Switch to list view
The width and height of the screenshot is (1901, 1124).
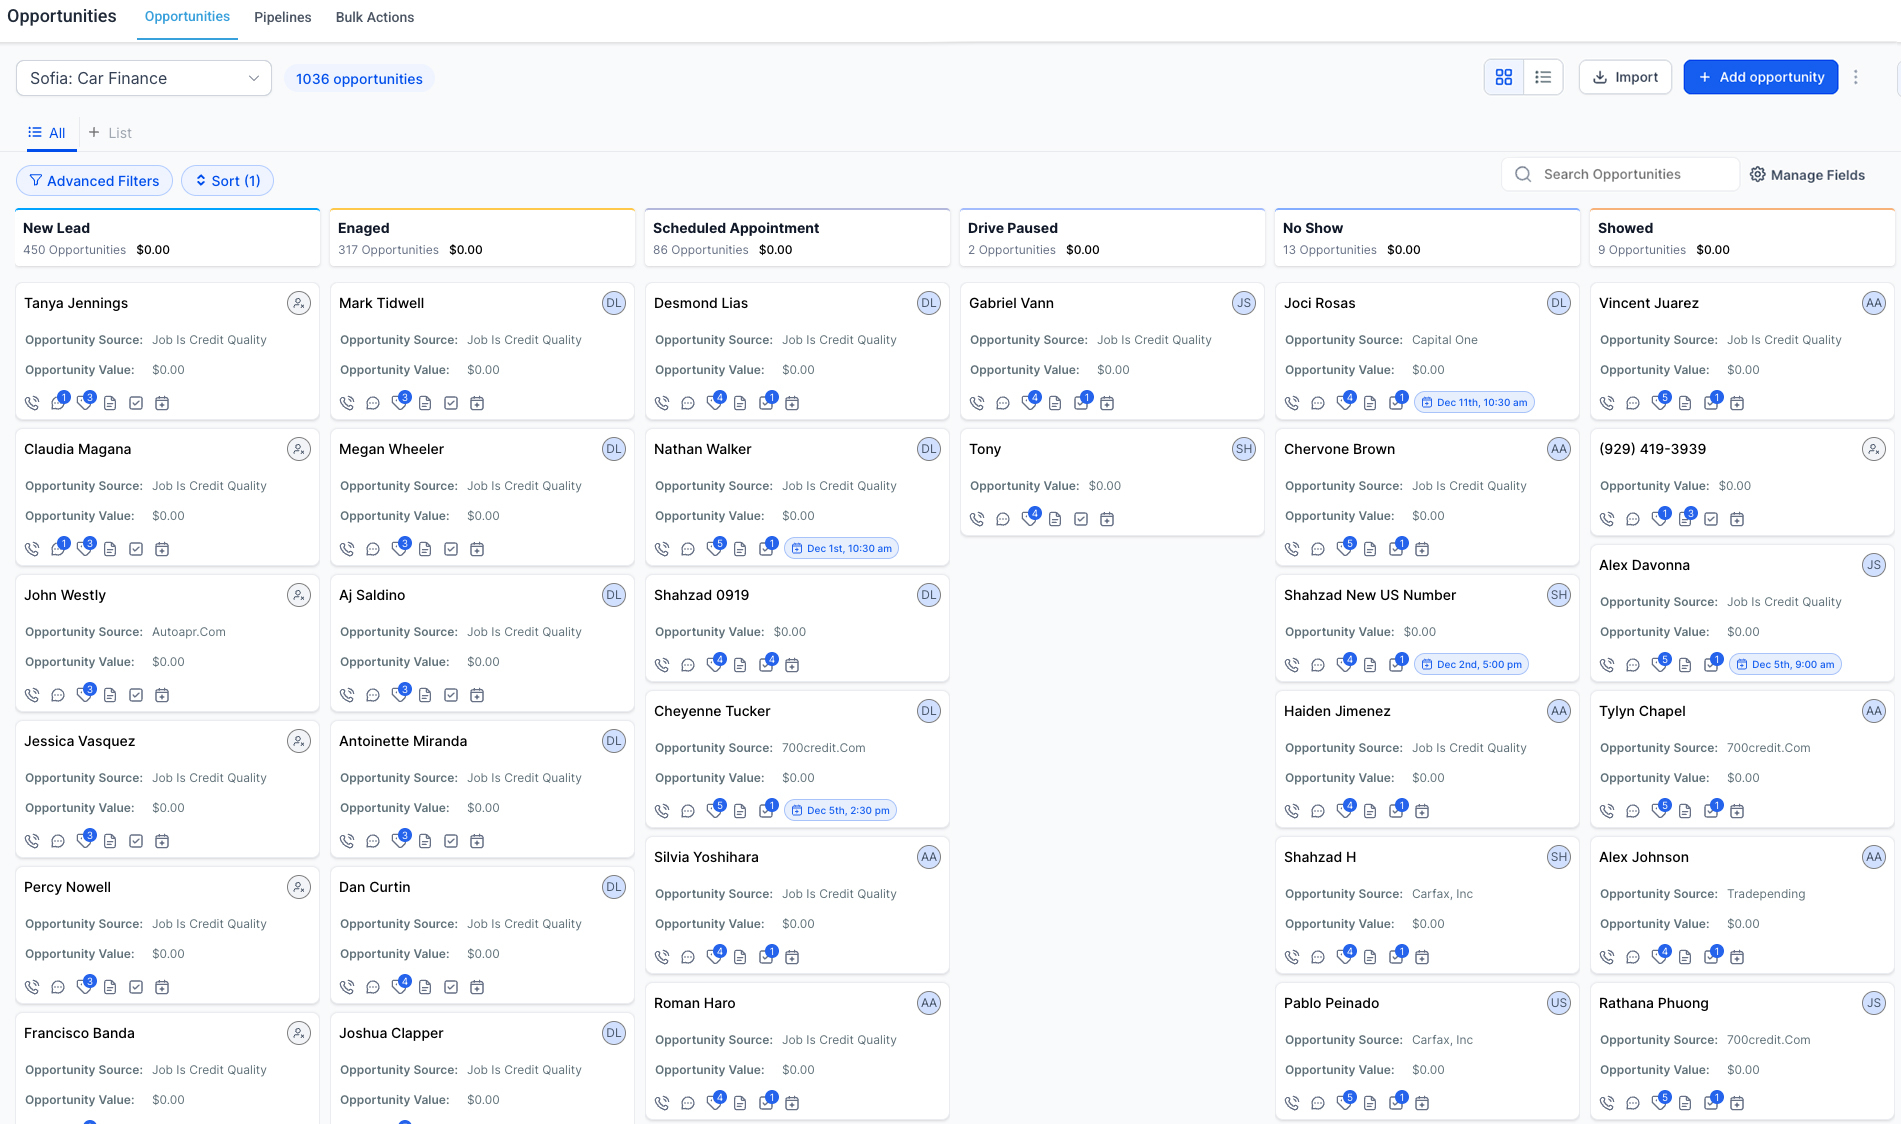1543,77
